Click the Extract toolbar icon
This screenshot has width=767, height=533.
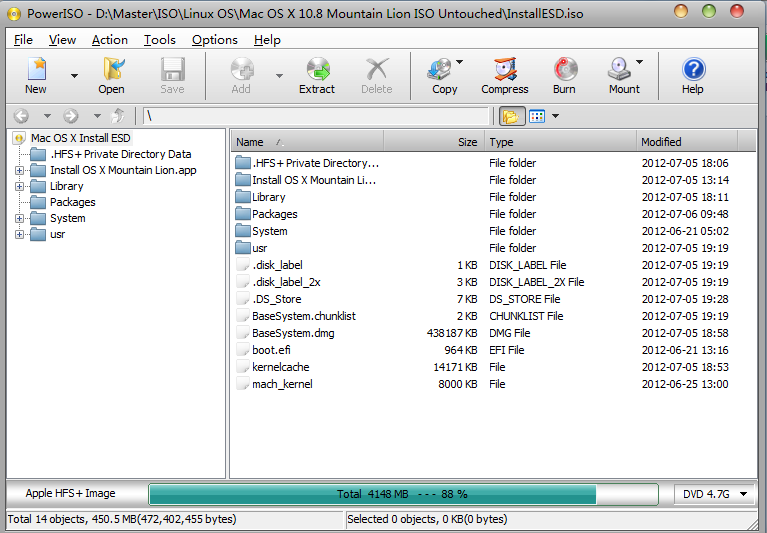[318, 69]
